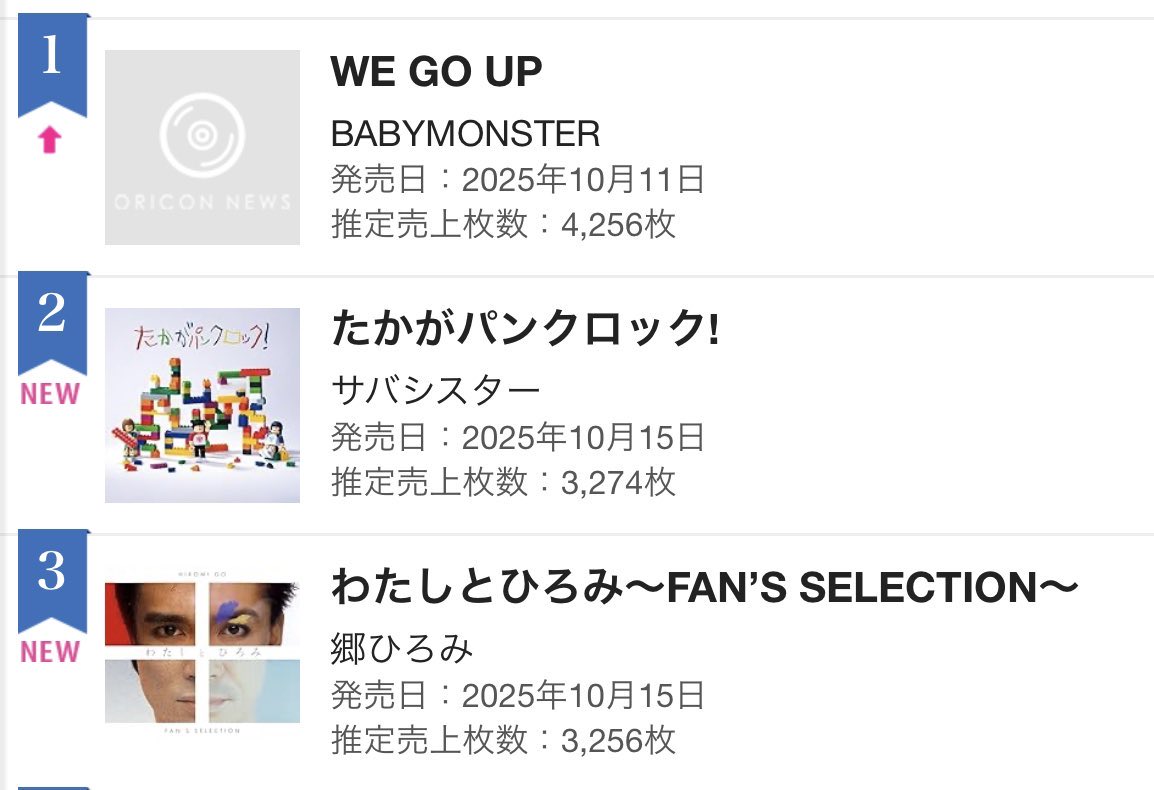Click the pink up arrow under rank 1

click(50, 141)
